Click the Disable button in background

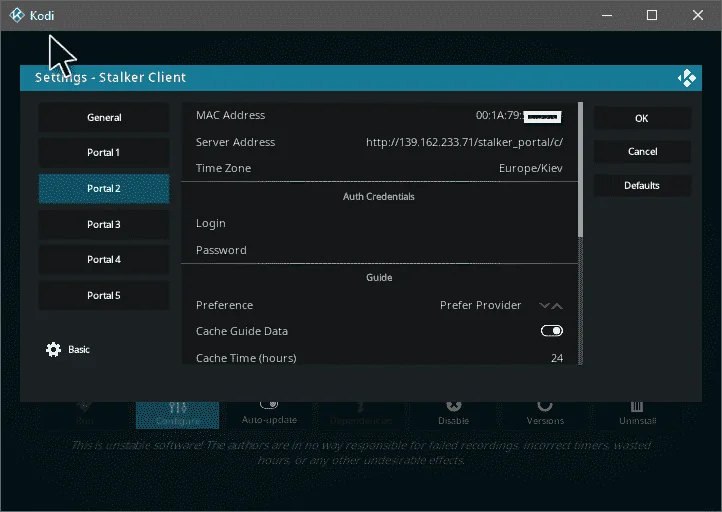(454, 415)
